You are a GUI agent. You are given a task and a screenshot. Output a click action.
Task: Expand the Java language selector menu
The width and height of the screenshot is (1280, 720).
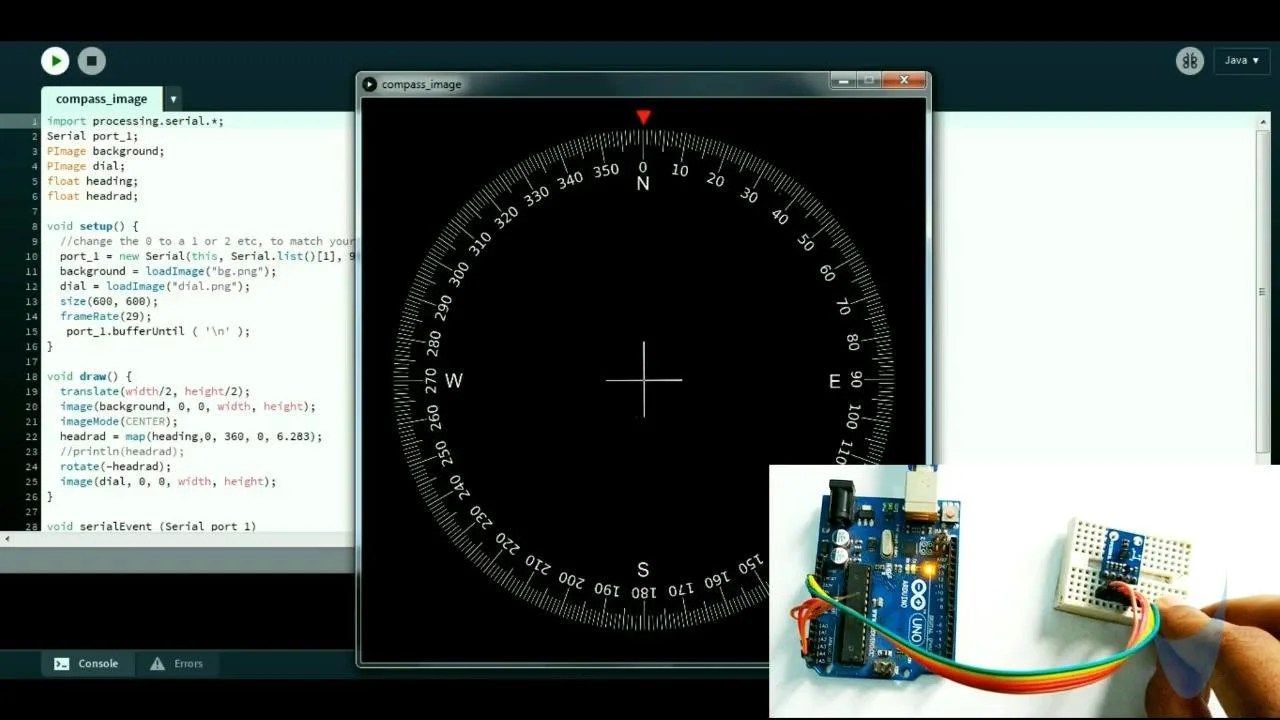1241,60
